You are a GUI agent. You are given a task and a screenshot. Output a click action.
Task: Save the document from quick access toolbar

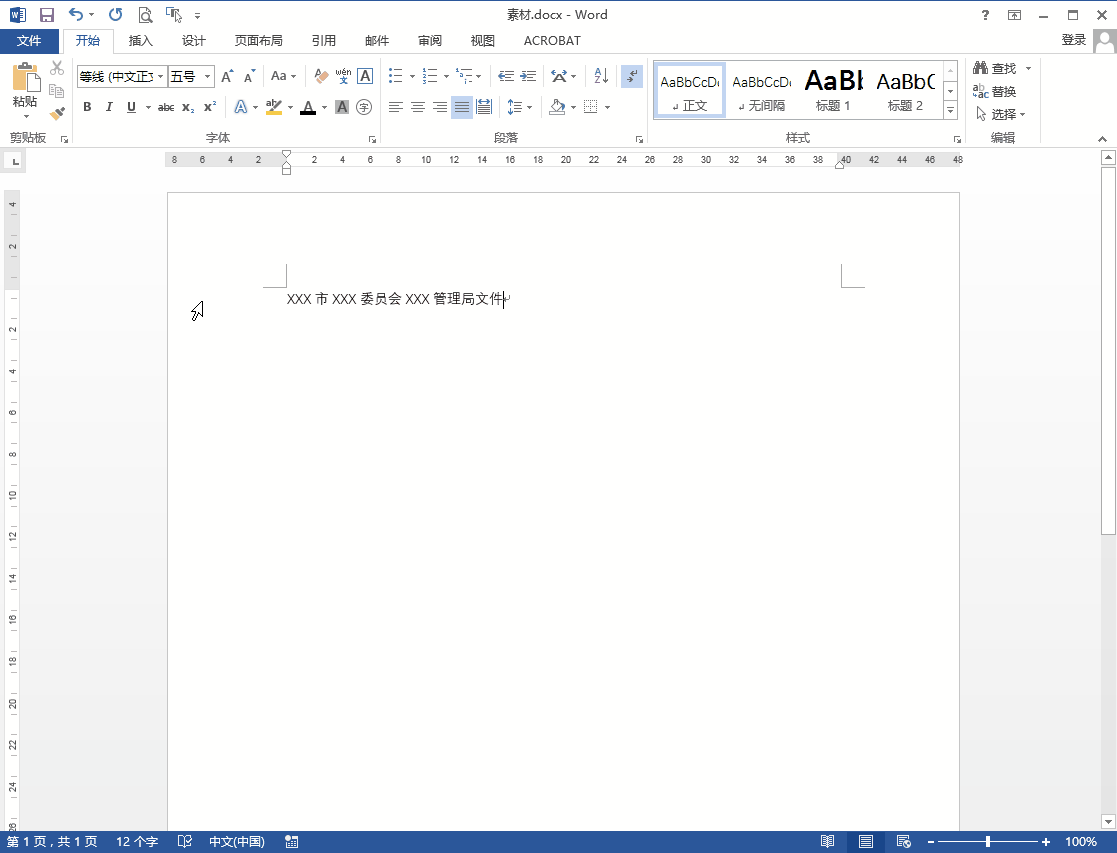46,15
